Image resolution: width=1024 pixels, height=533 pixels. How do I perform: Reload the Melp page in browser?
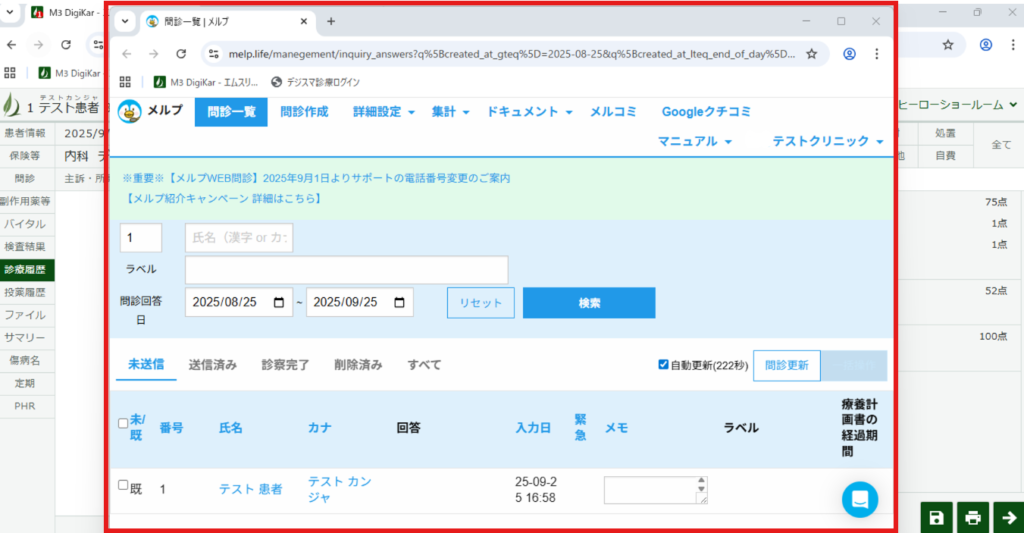click(x=181, y=54)
